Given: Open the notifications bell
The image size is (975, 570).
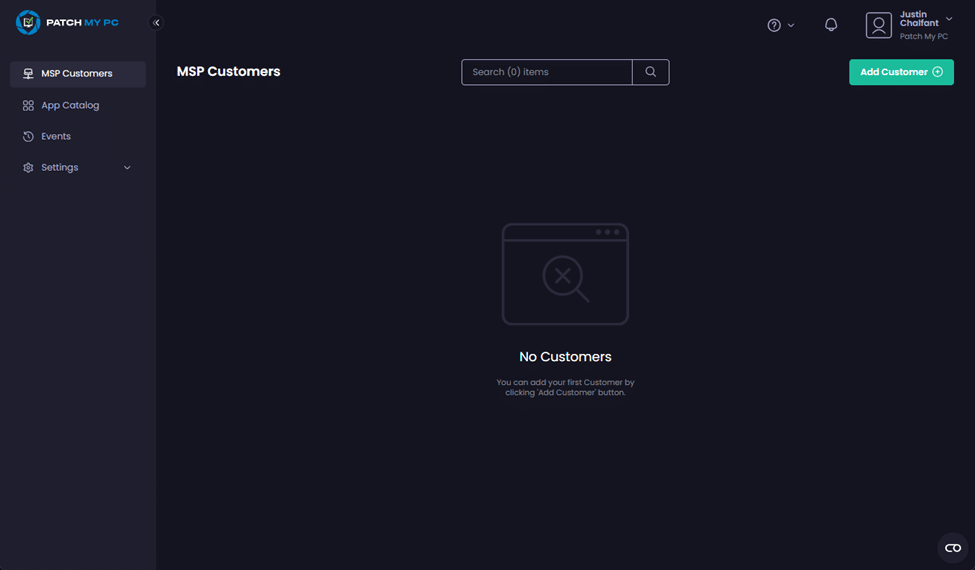Looking at the screenshot, I should (x=831, y=25).
